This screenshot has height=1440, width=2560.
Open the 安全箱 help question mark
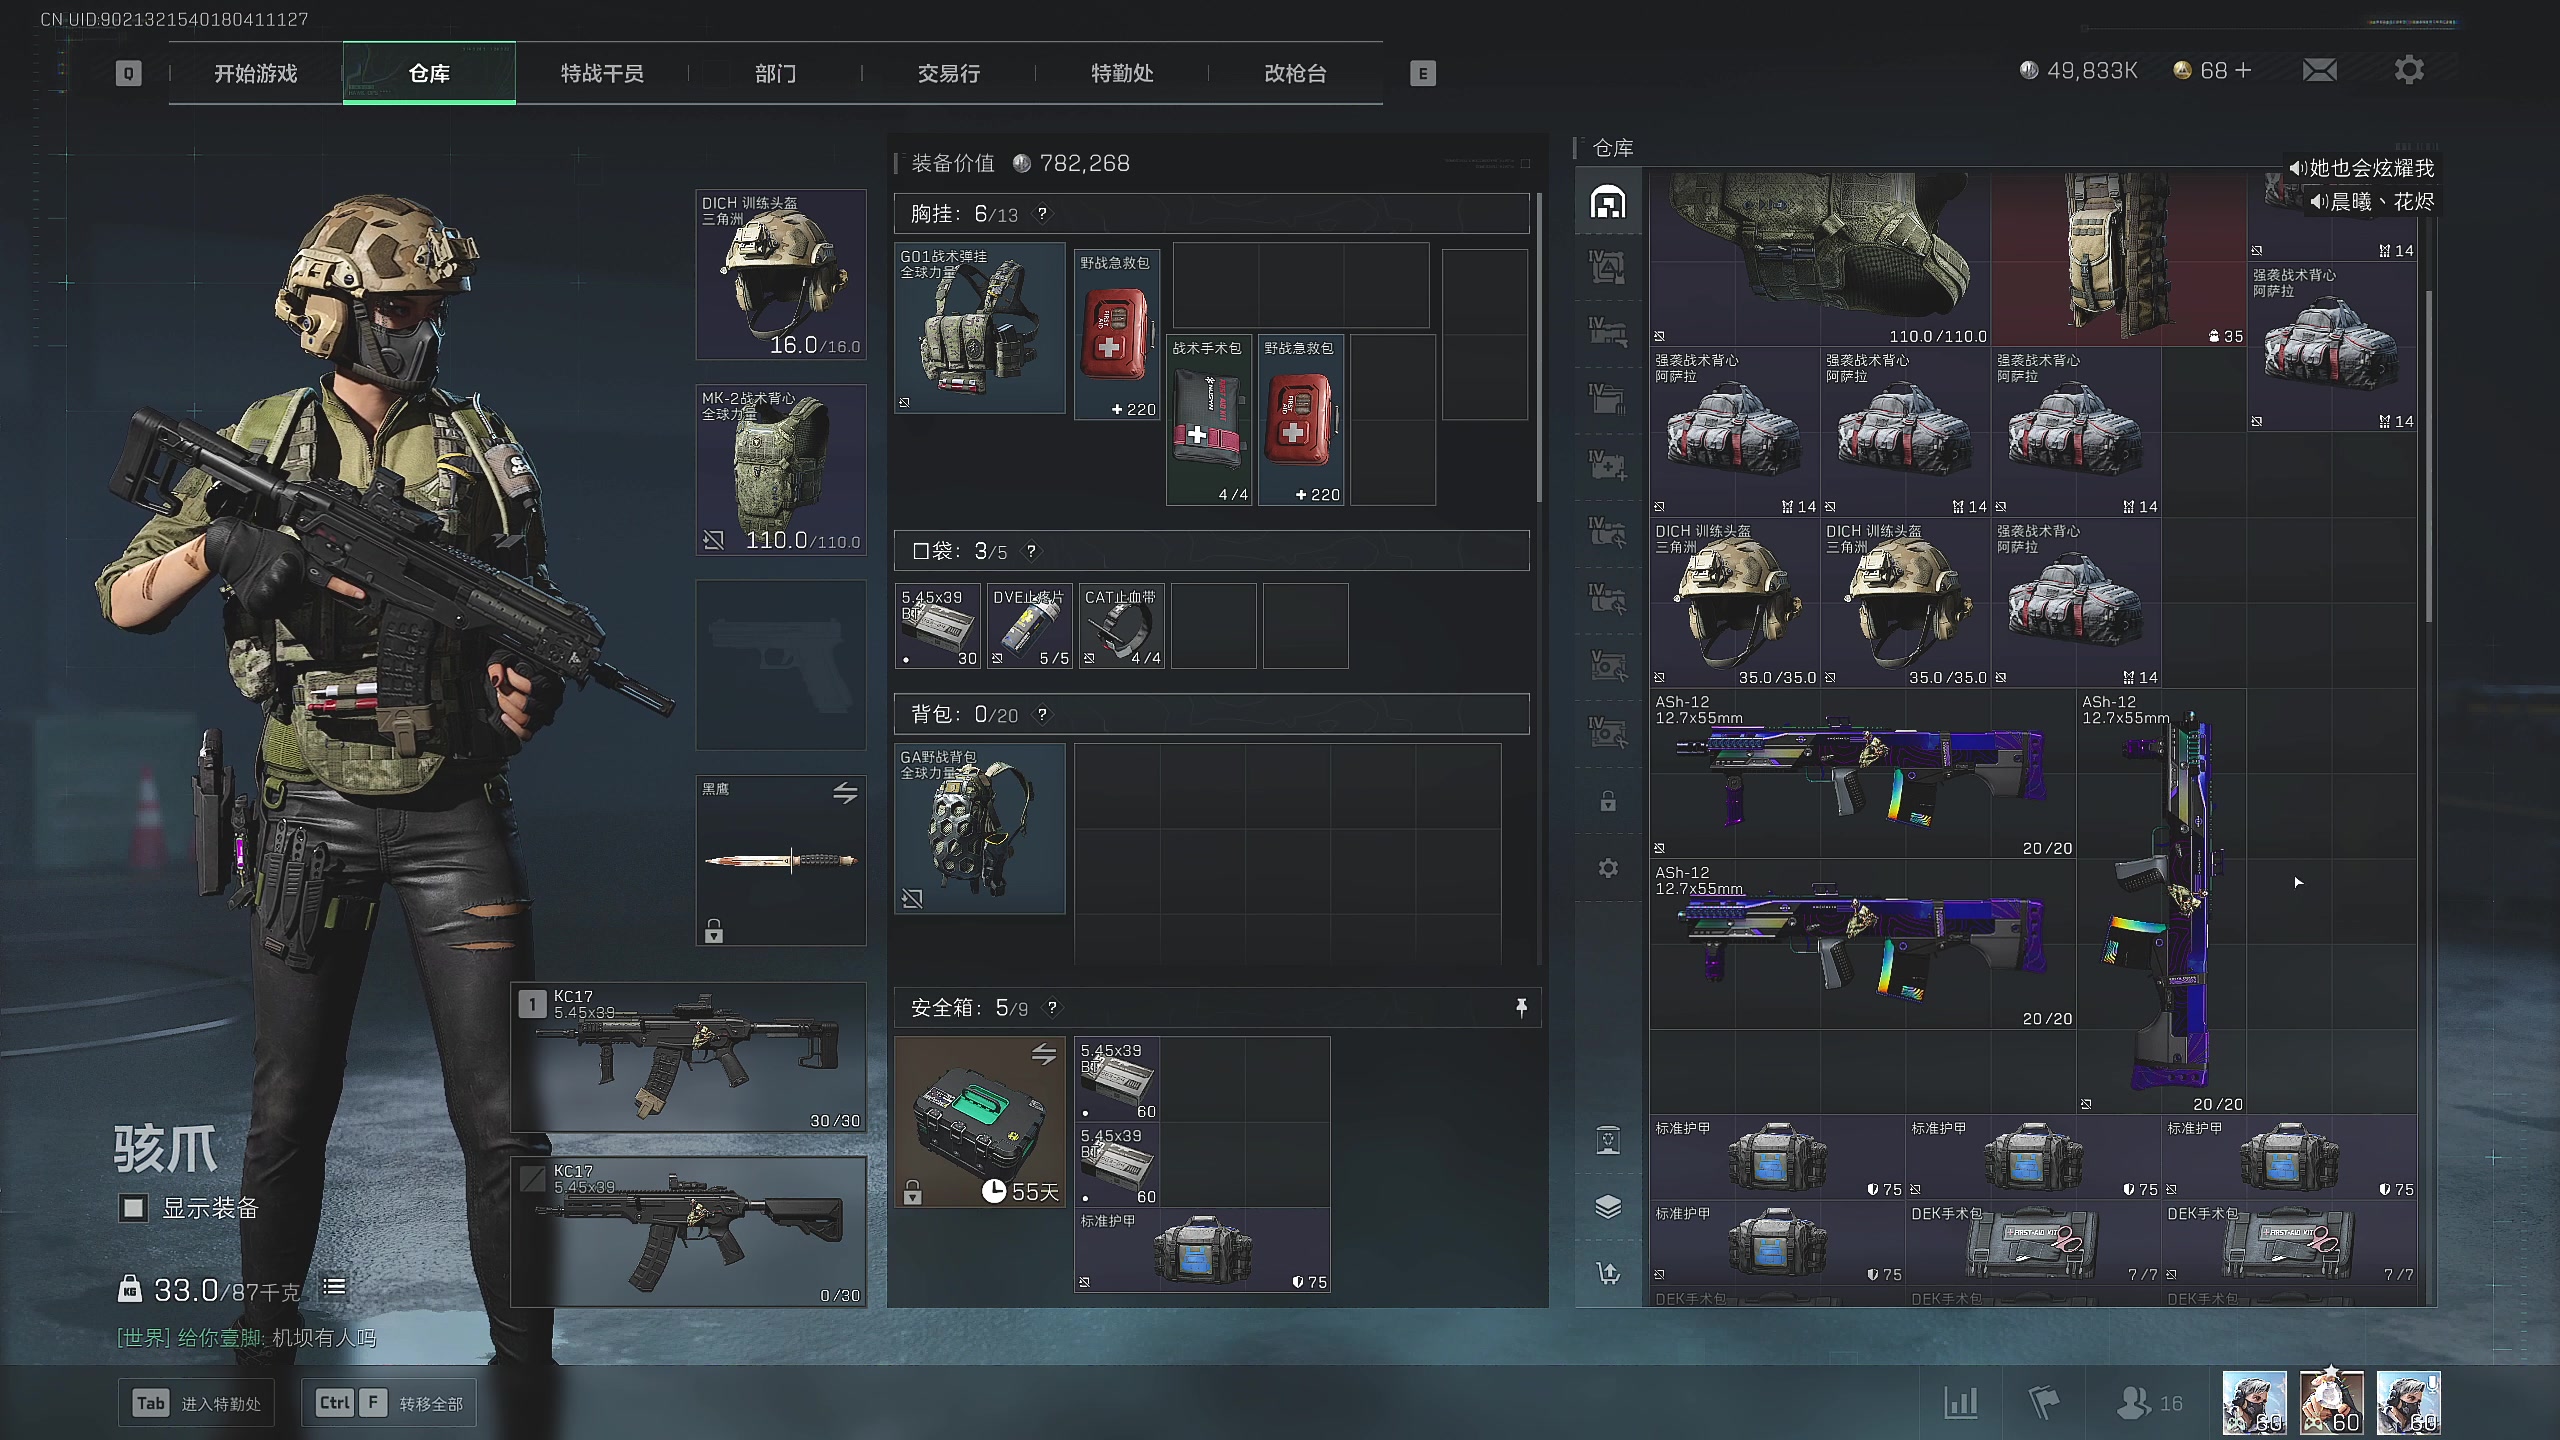click(1052, 1007)
